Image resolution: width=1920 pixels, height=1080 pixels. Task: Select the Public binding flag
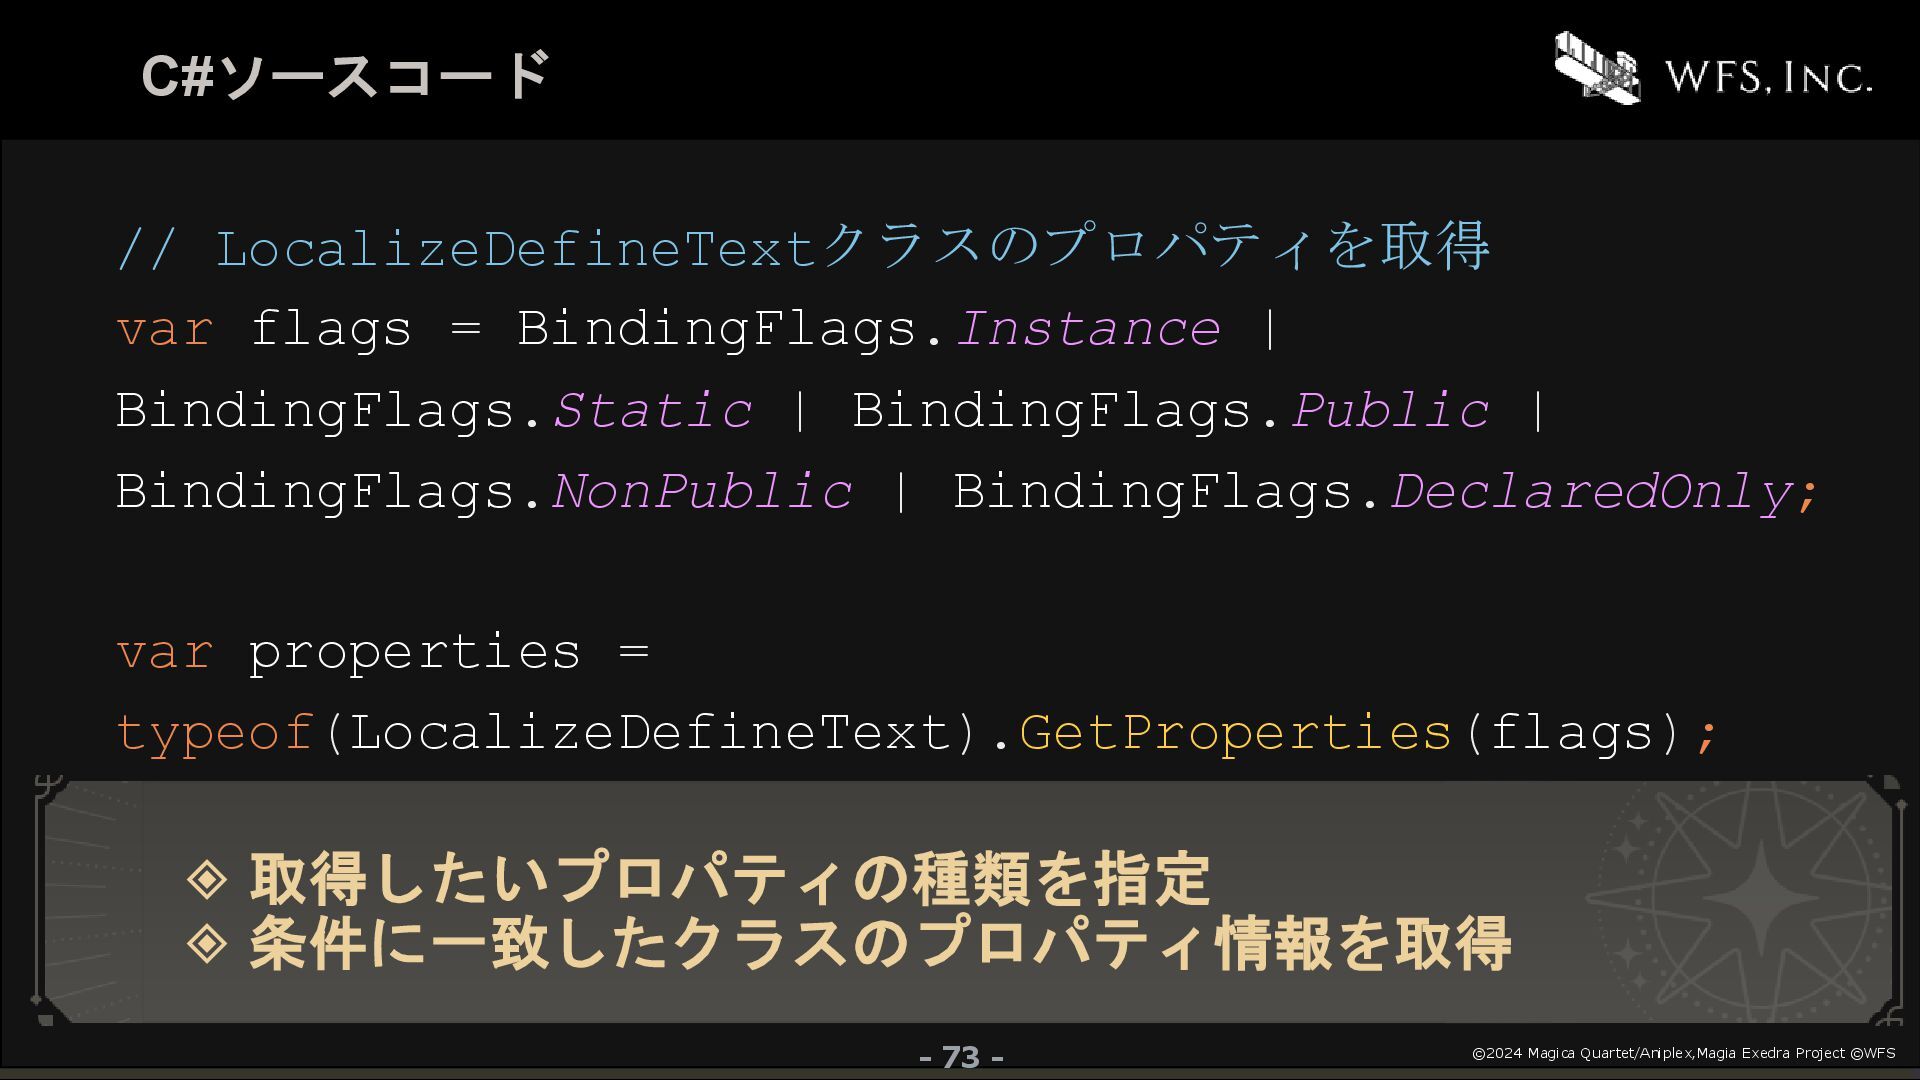coord(1390,410)
